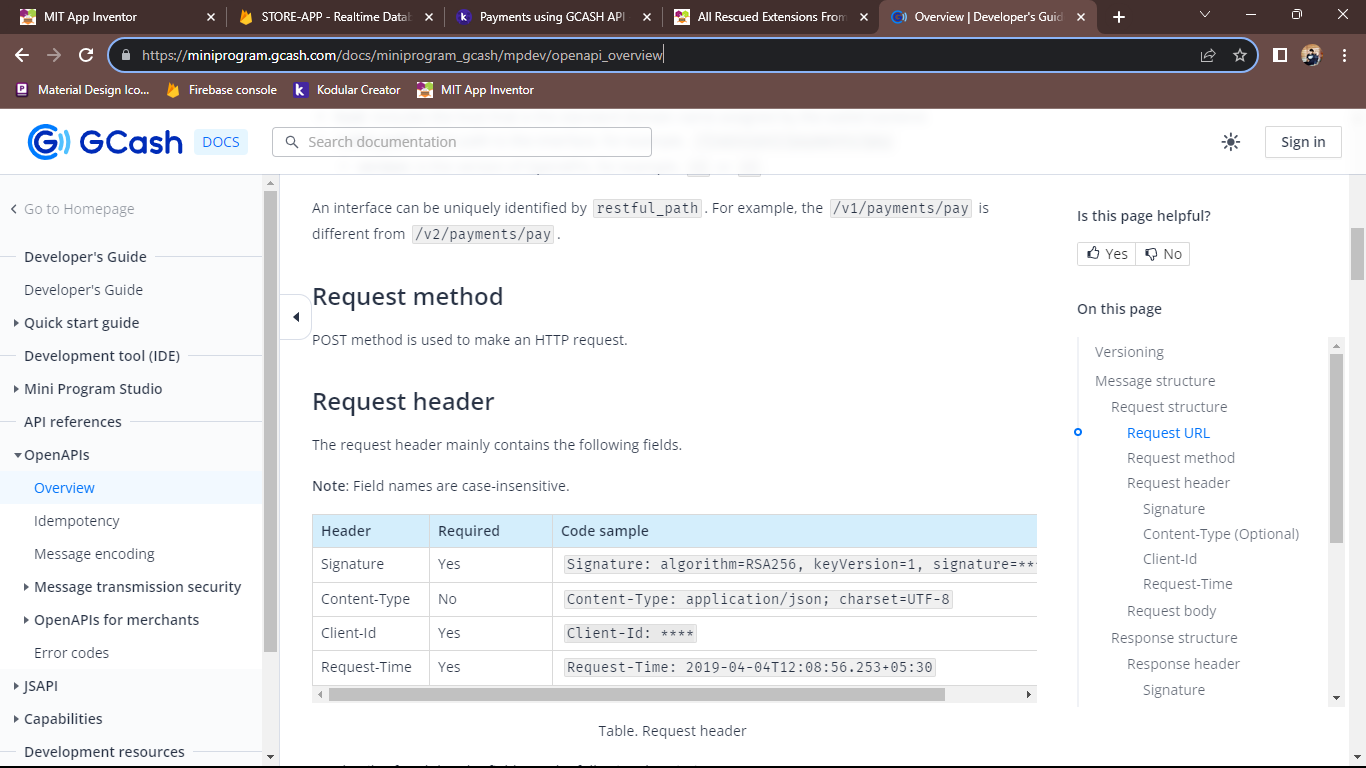This screenshot has height=768, width=1366.
Task: Switch to All Rescued Extensions tab
Action: coord(769,17)
